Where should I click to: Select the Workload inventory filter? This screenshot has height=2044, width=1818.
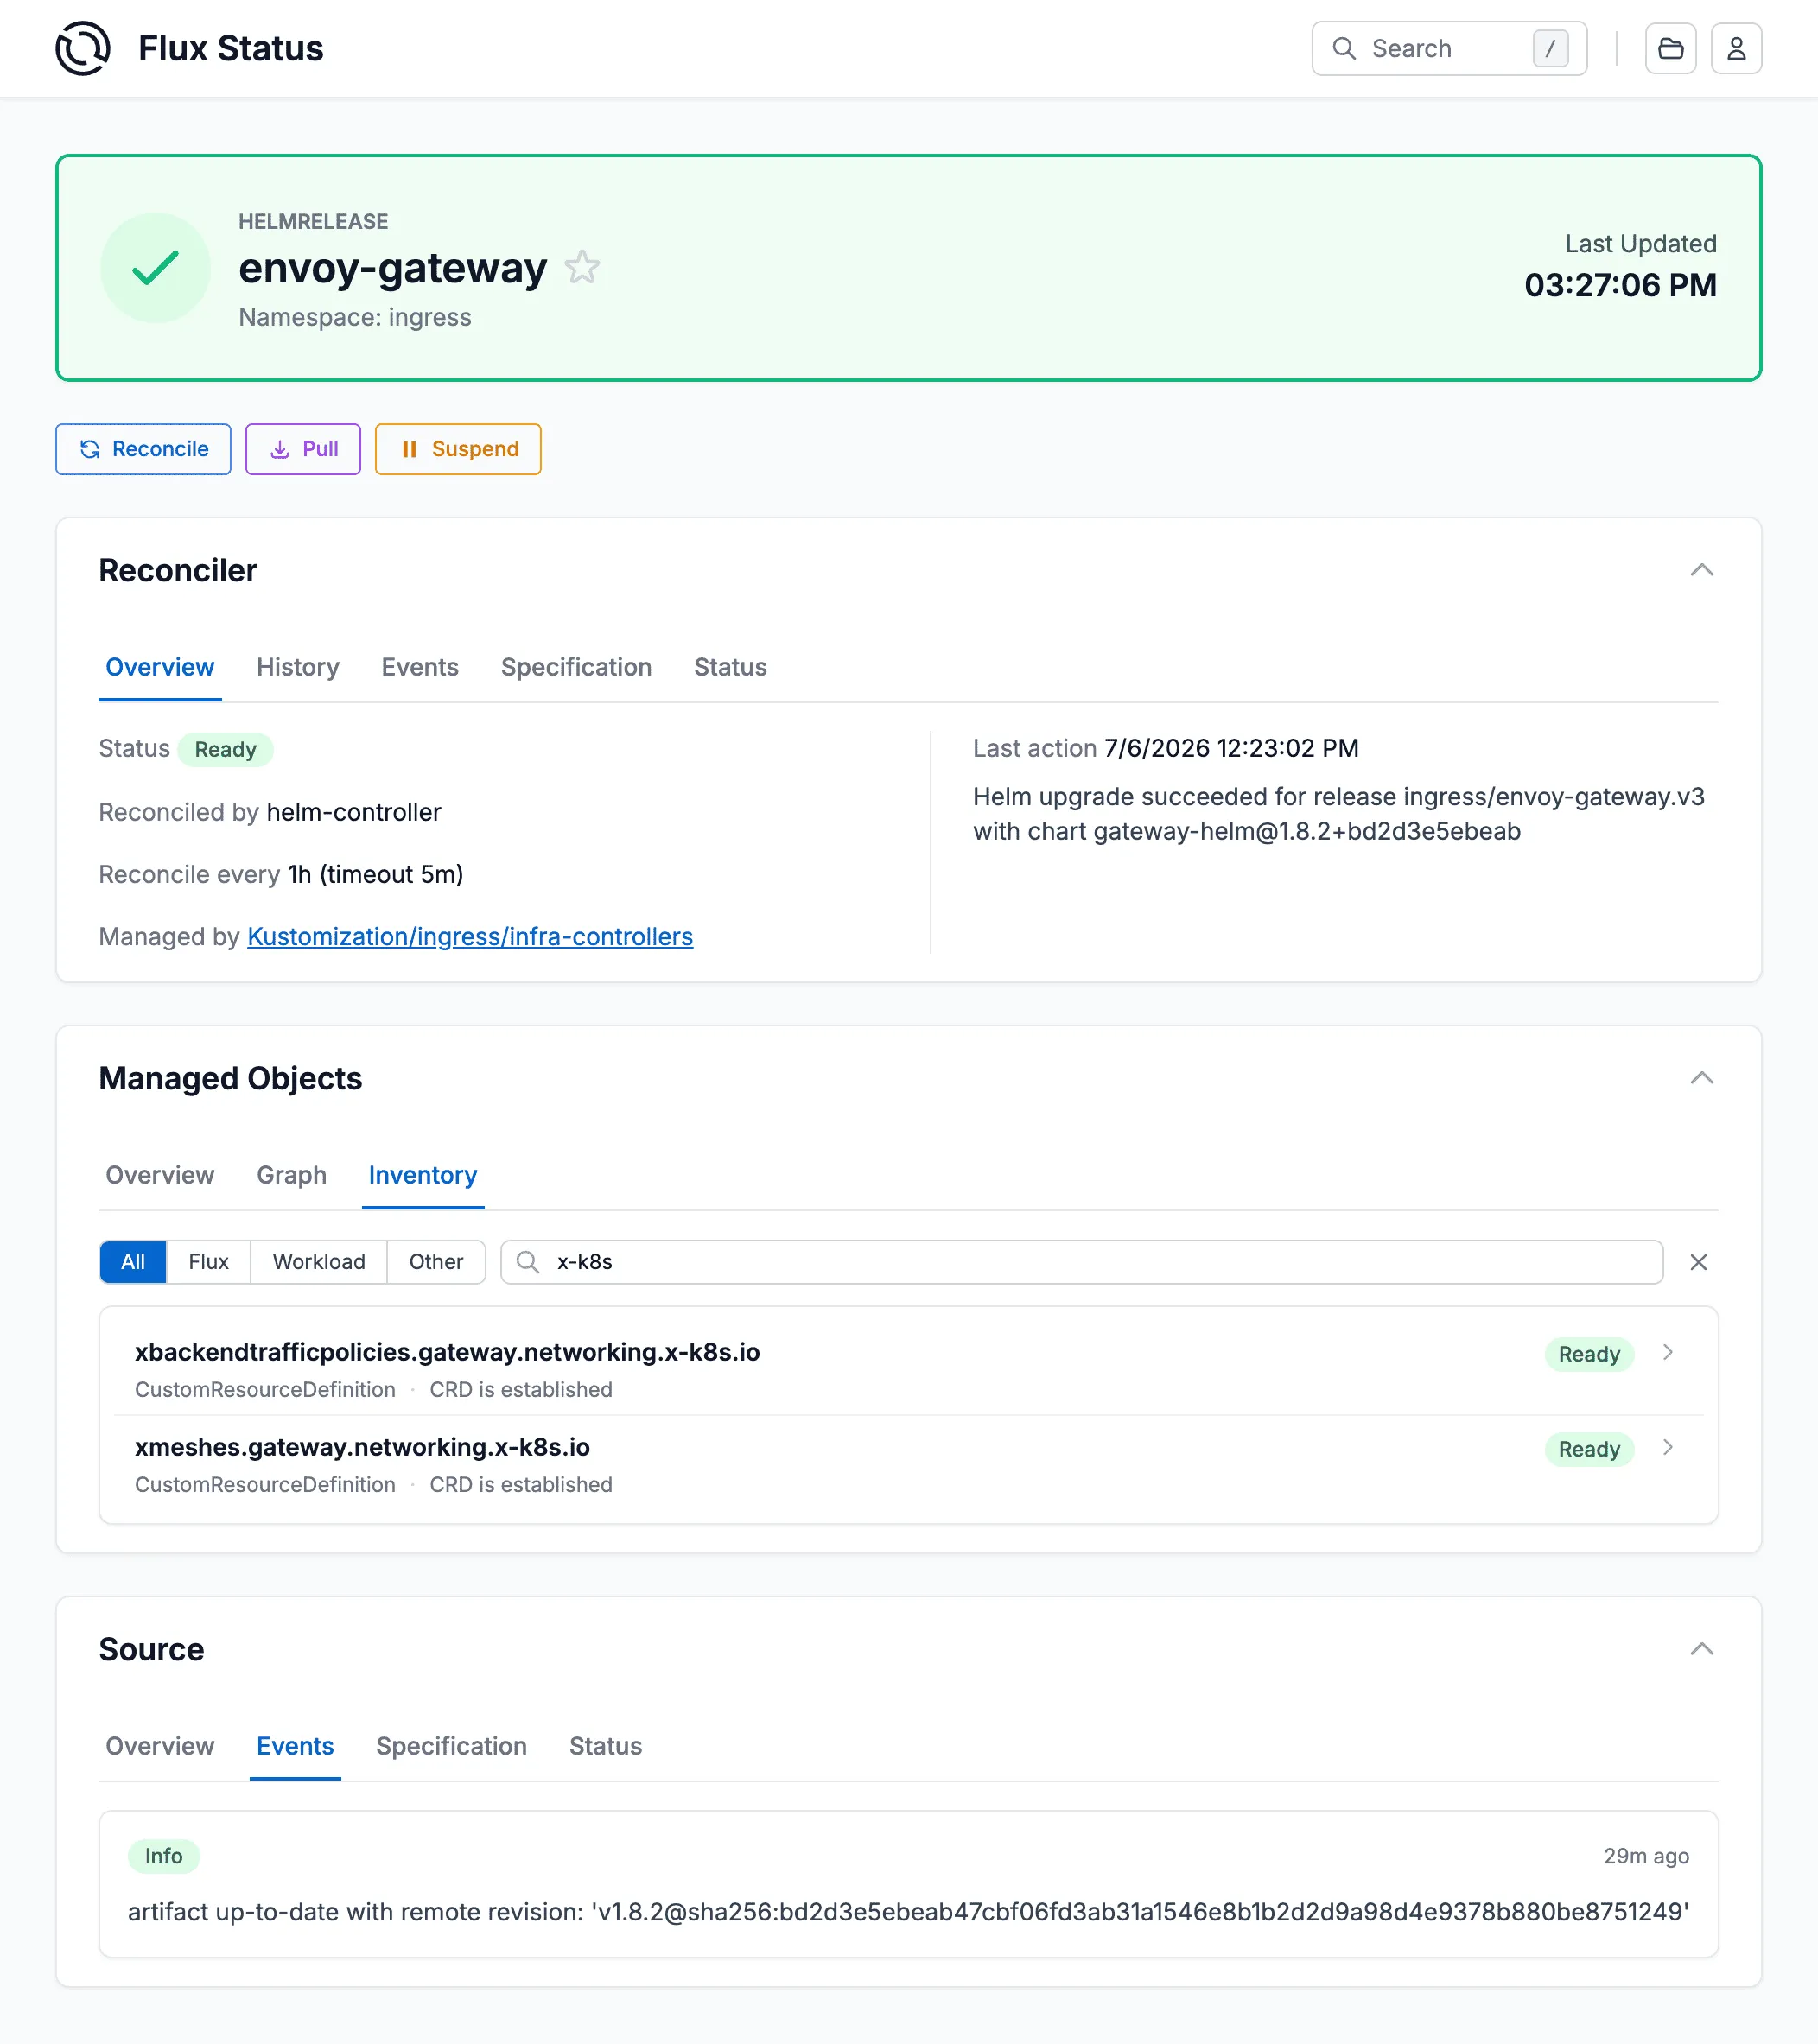coord(319,1262)
